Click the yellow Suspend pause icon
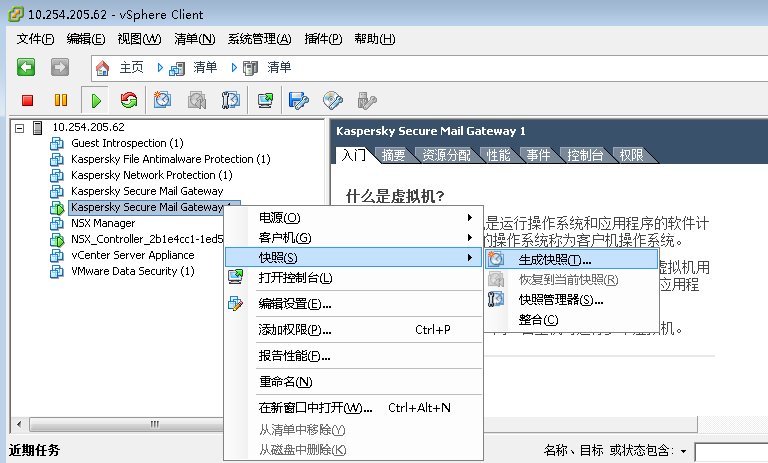The width and height of the screenshot is (768, 463). 61,100
